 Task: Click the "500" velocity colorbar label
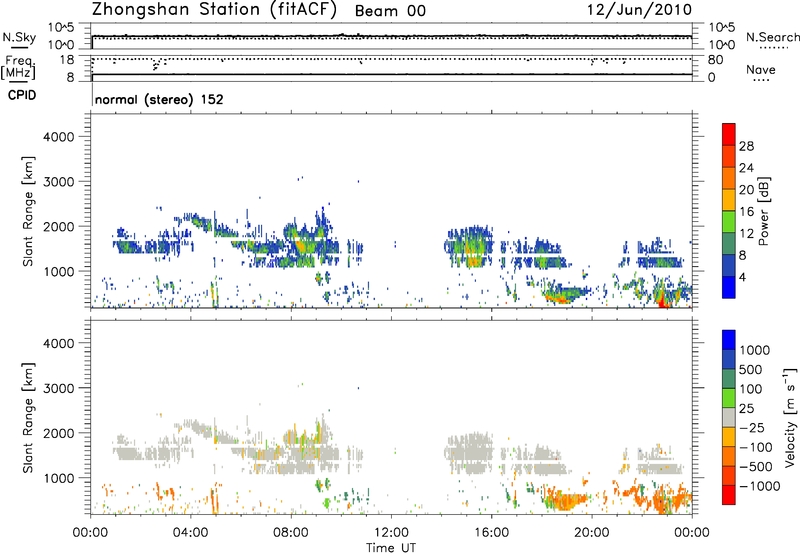(751, 370)
